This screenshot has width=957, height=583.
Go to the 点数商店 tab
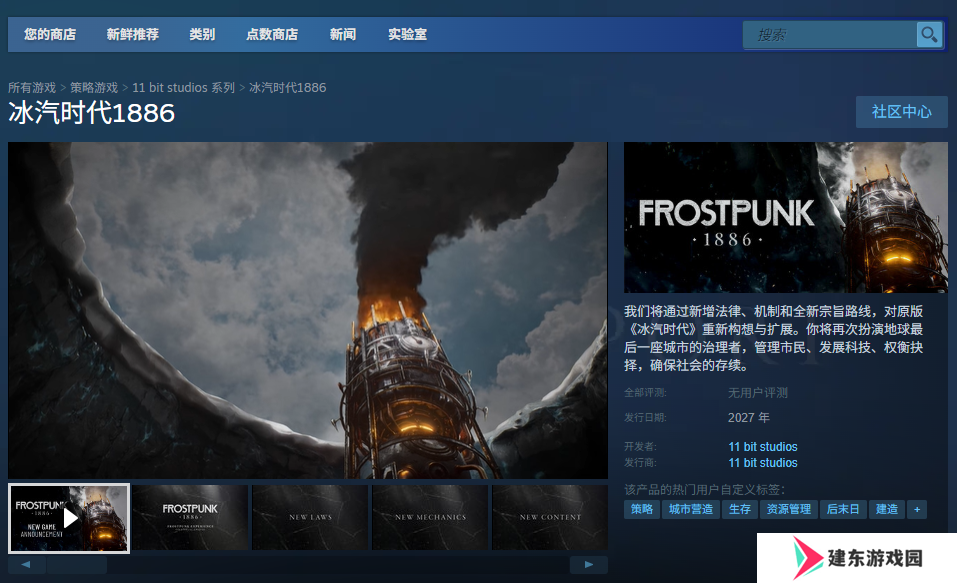(272, 34)
